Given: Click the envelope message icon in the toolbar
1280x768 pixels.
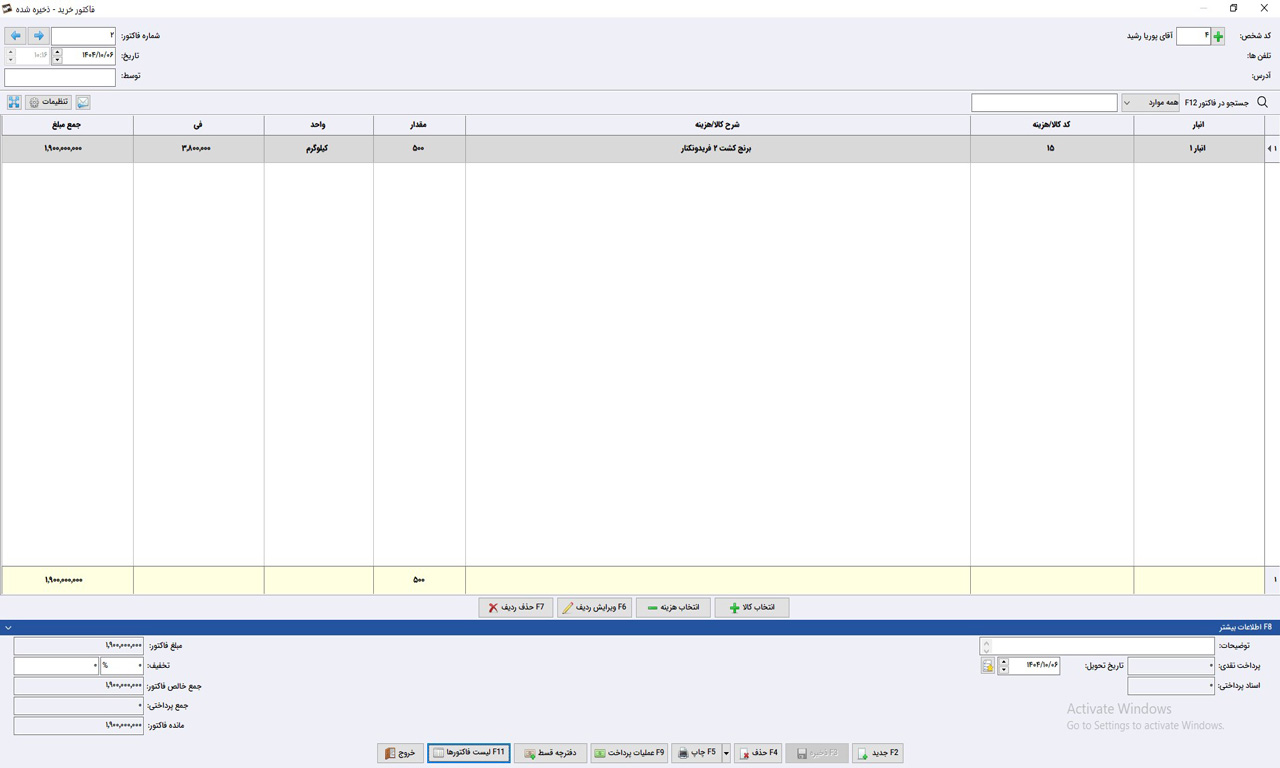Looking at the screenshot, I should tap(83, 102).
